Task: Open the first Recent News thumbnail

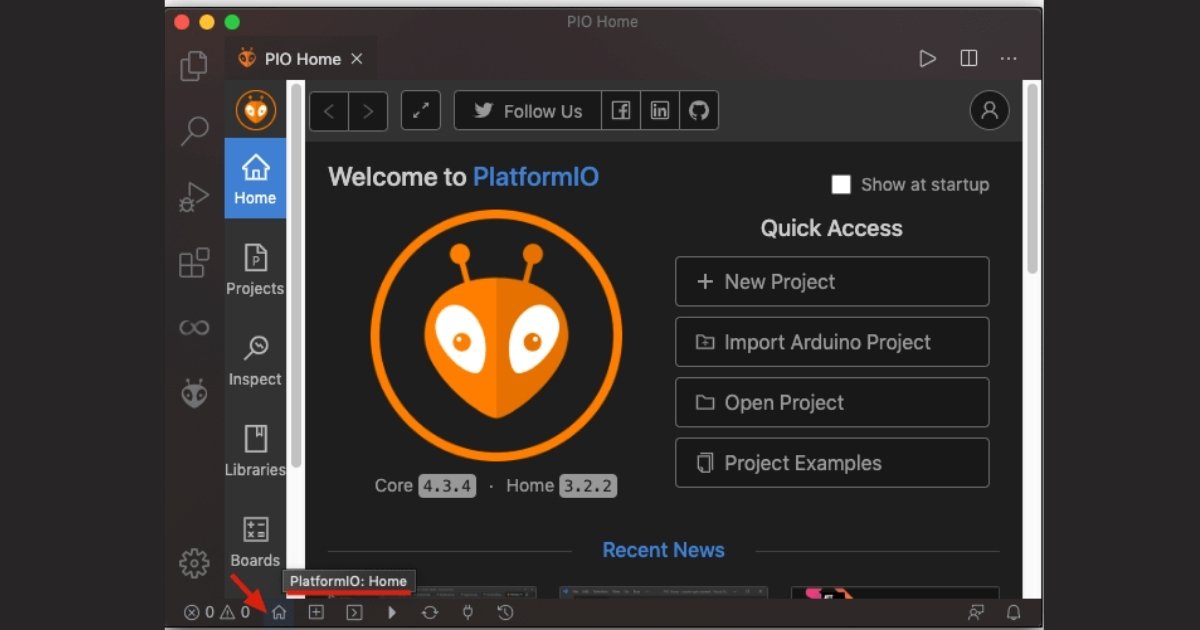Action: tap(432, 592)
